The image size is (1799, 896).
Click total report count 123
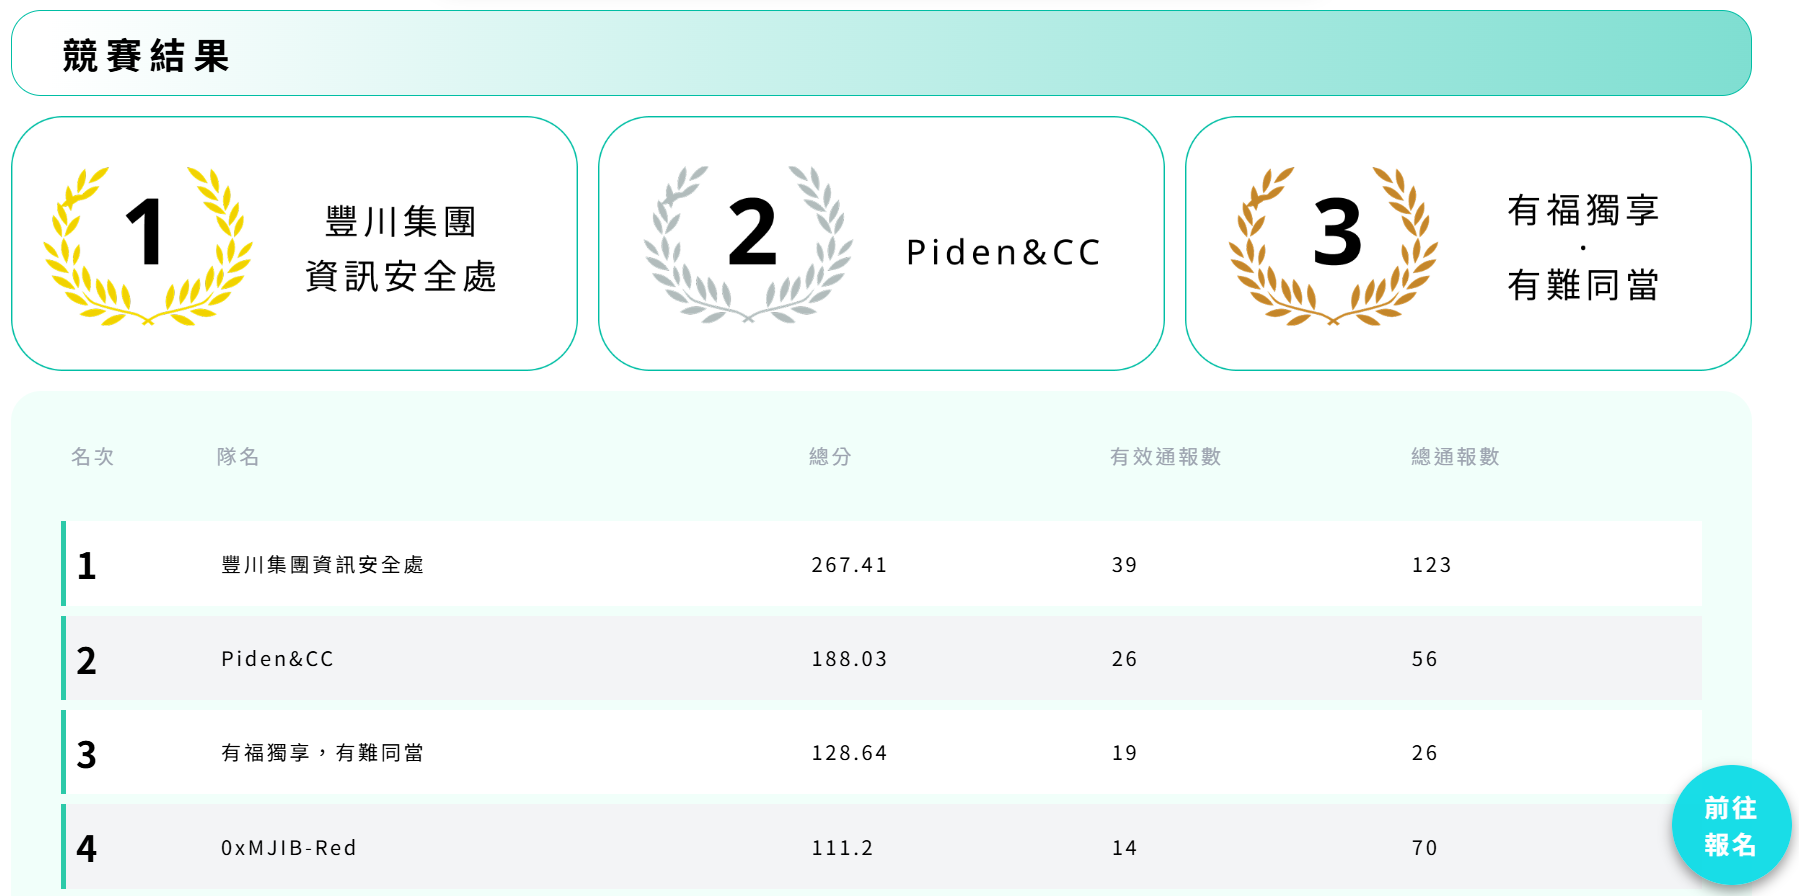pos(1432,565)
